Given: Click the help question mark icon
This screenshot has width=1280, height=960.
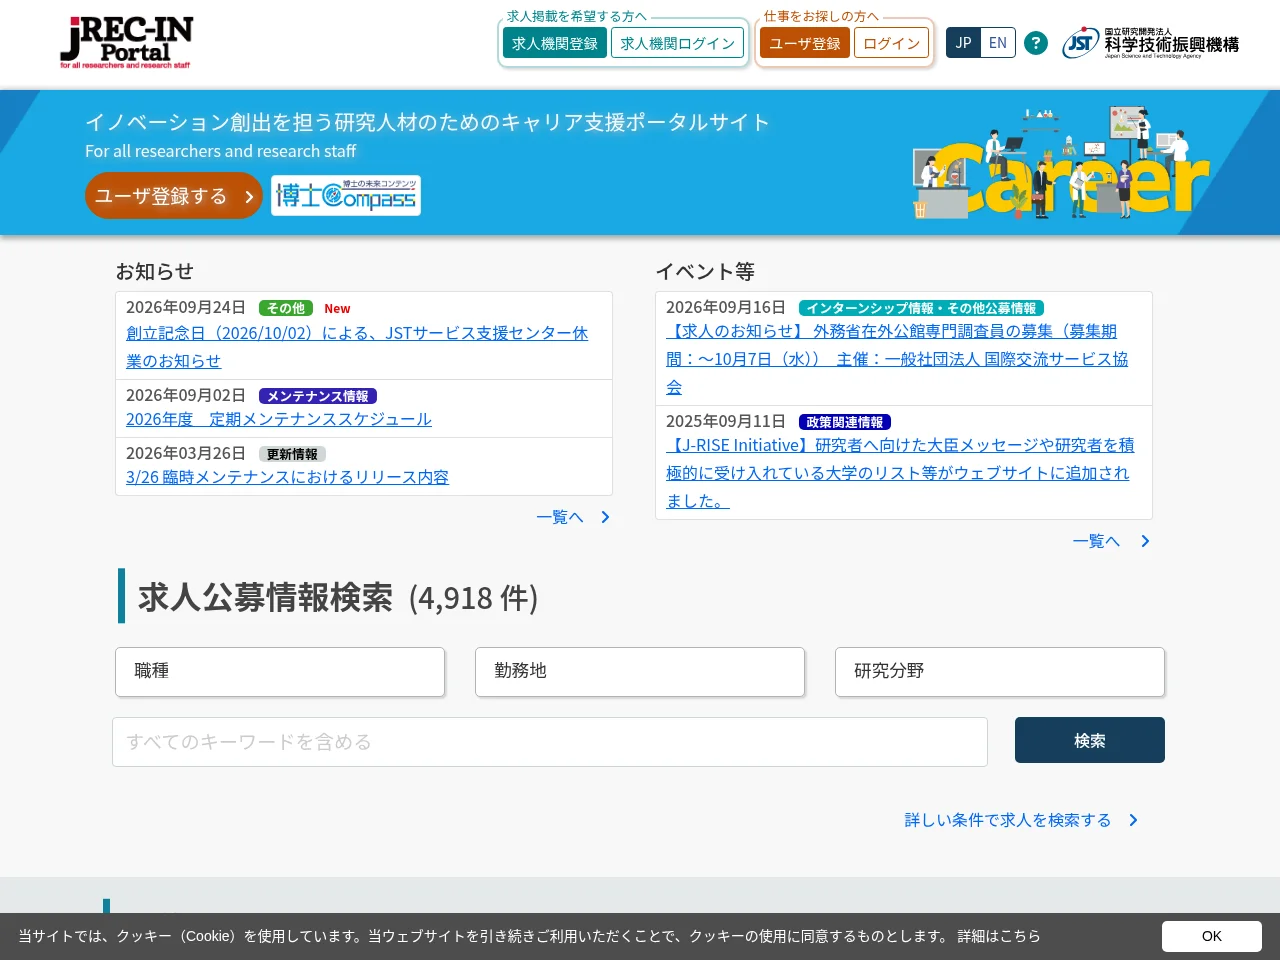Looking at the screenshot, I should 1036,43.
